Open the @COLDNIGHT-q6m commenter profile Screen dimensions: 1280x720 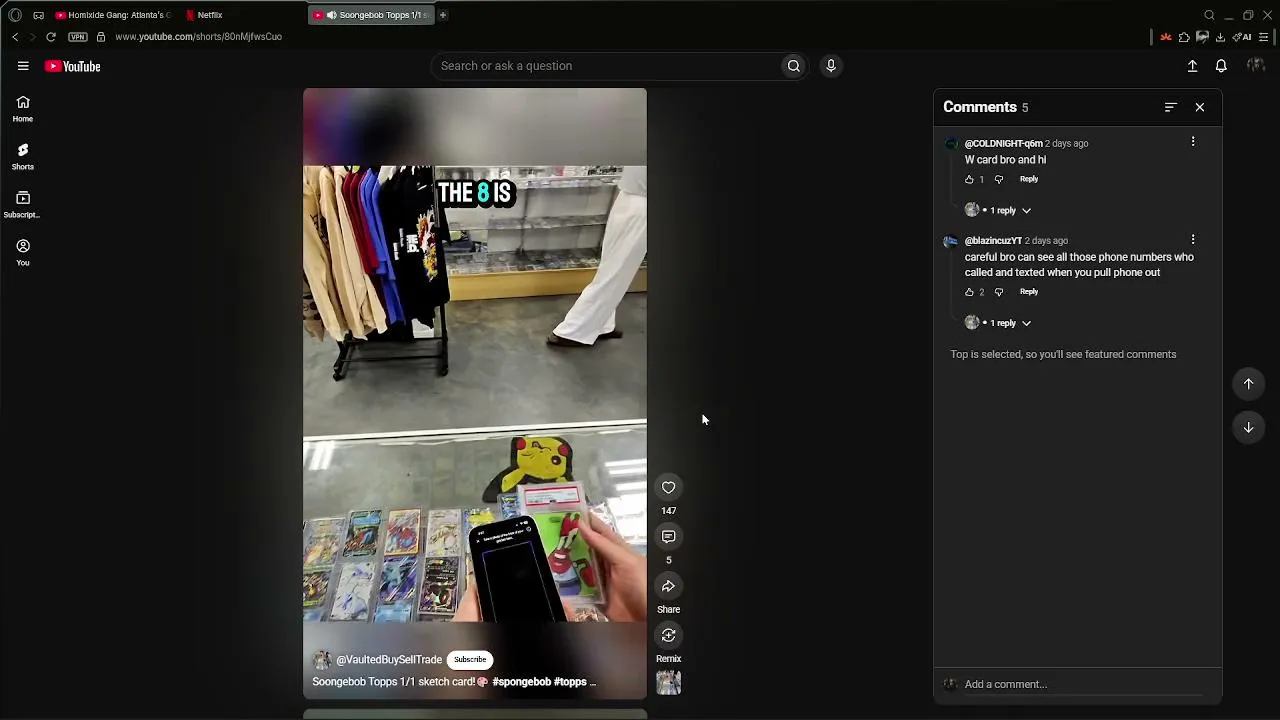[1003, 144]
